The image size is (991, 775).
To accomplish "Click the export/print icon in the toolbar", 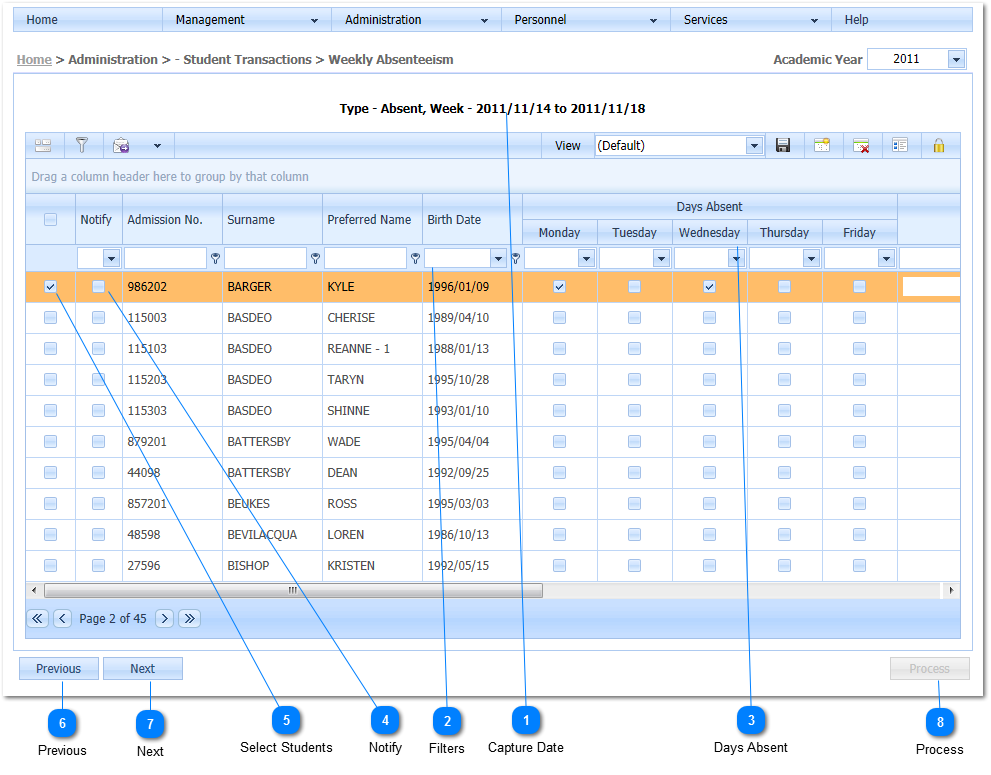I will pyautogui.click(x=121, y=146).
